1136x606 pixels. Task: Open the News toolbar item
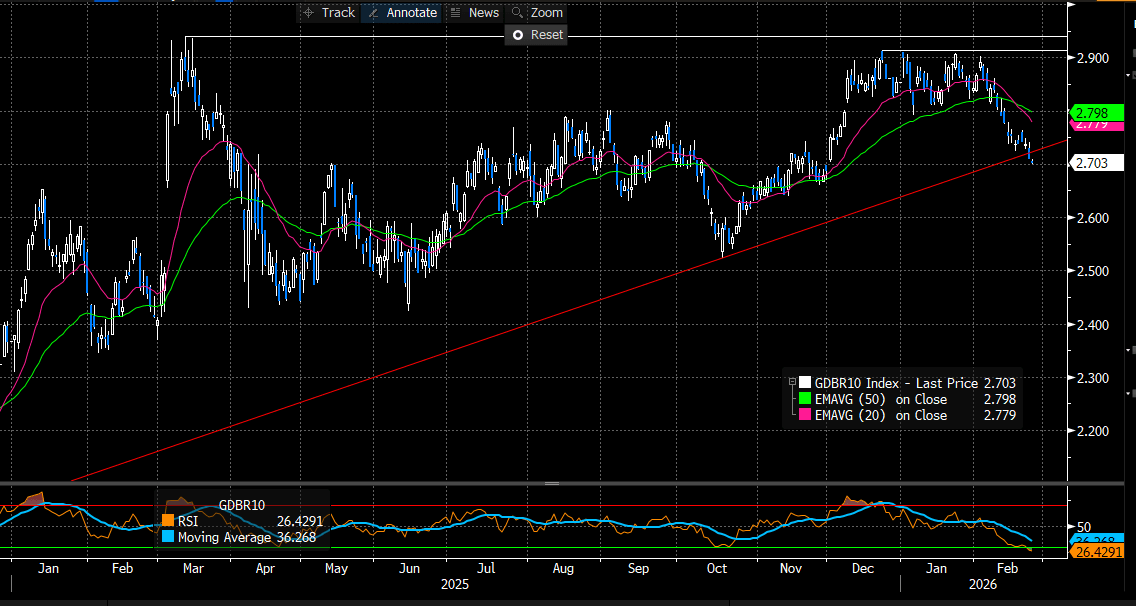click(483, 13)
